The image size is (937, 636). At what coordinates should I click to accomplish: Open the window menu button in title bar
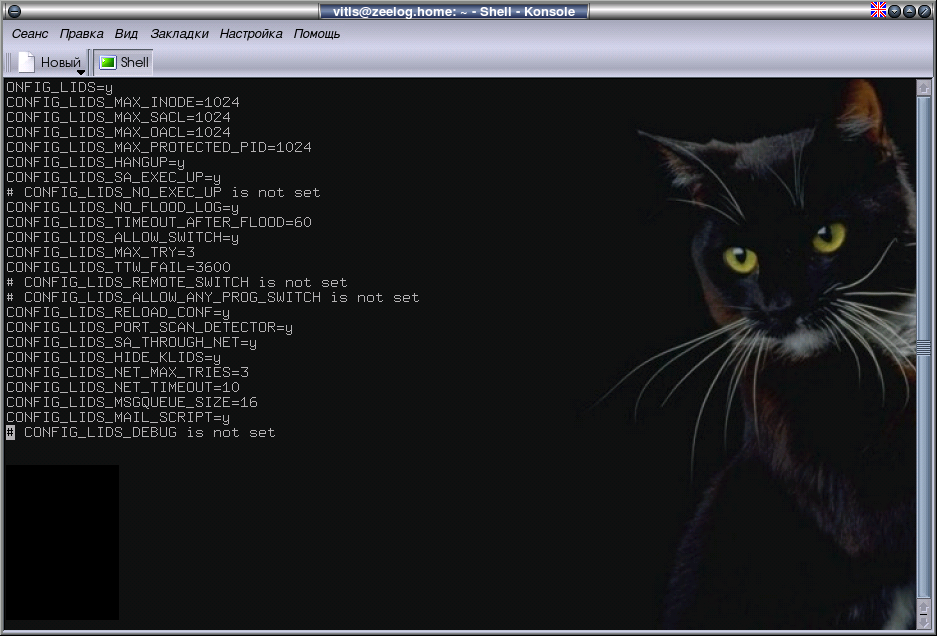tap(14, 11)
